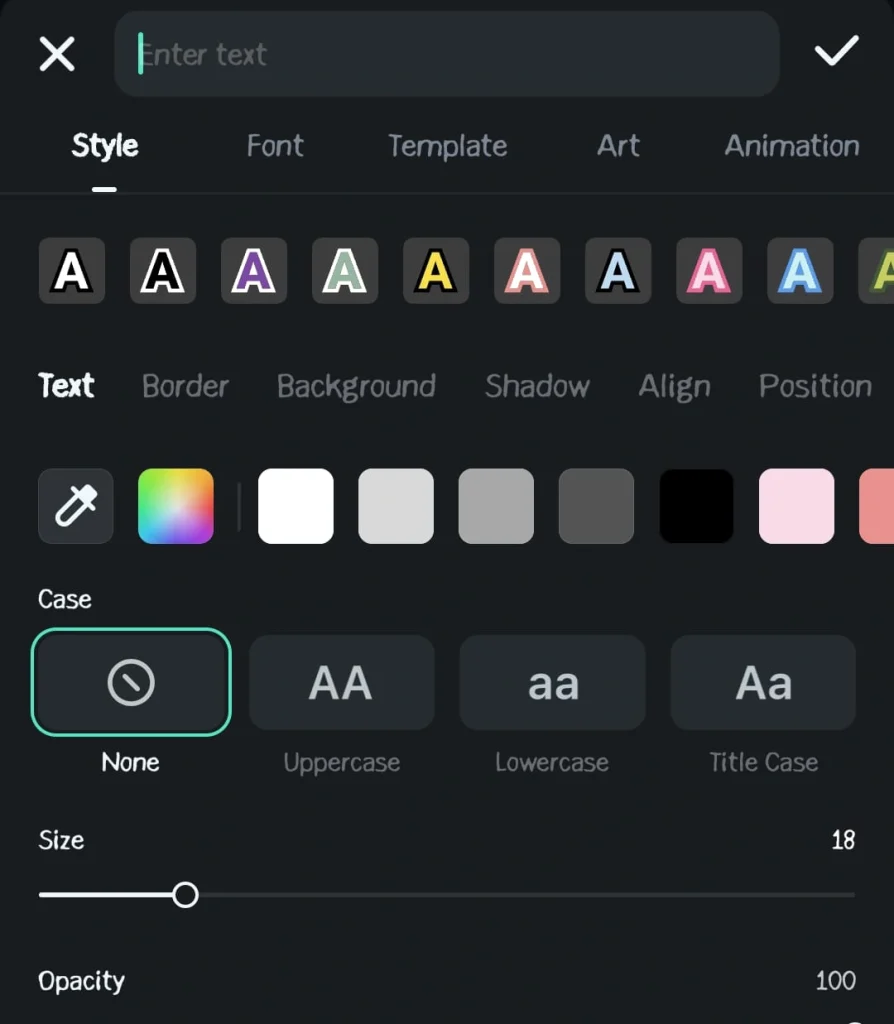
Task: Click the Enter text input field
Action: click(x=447, y=54)
